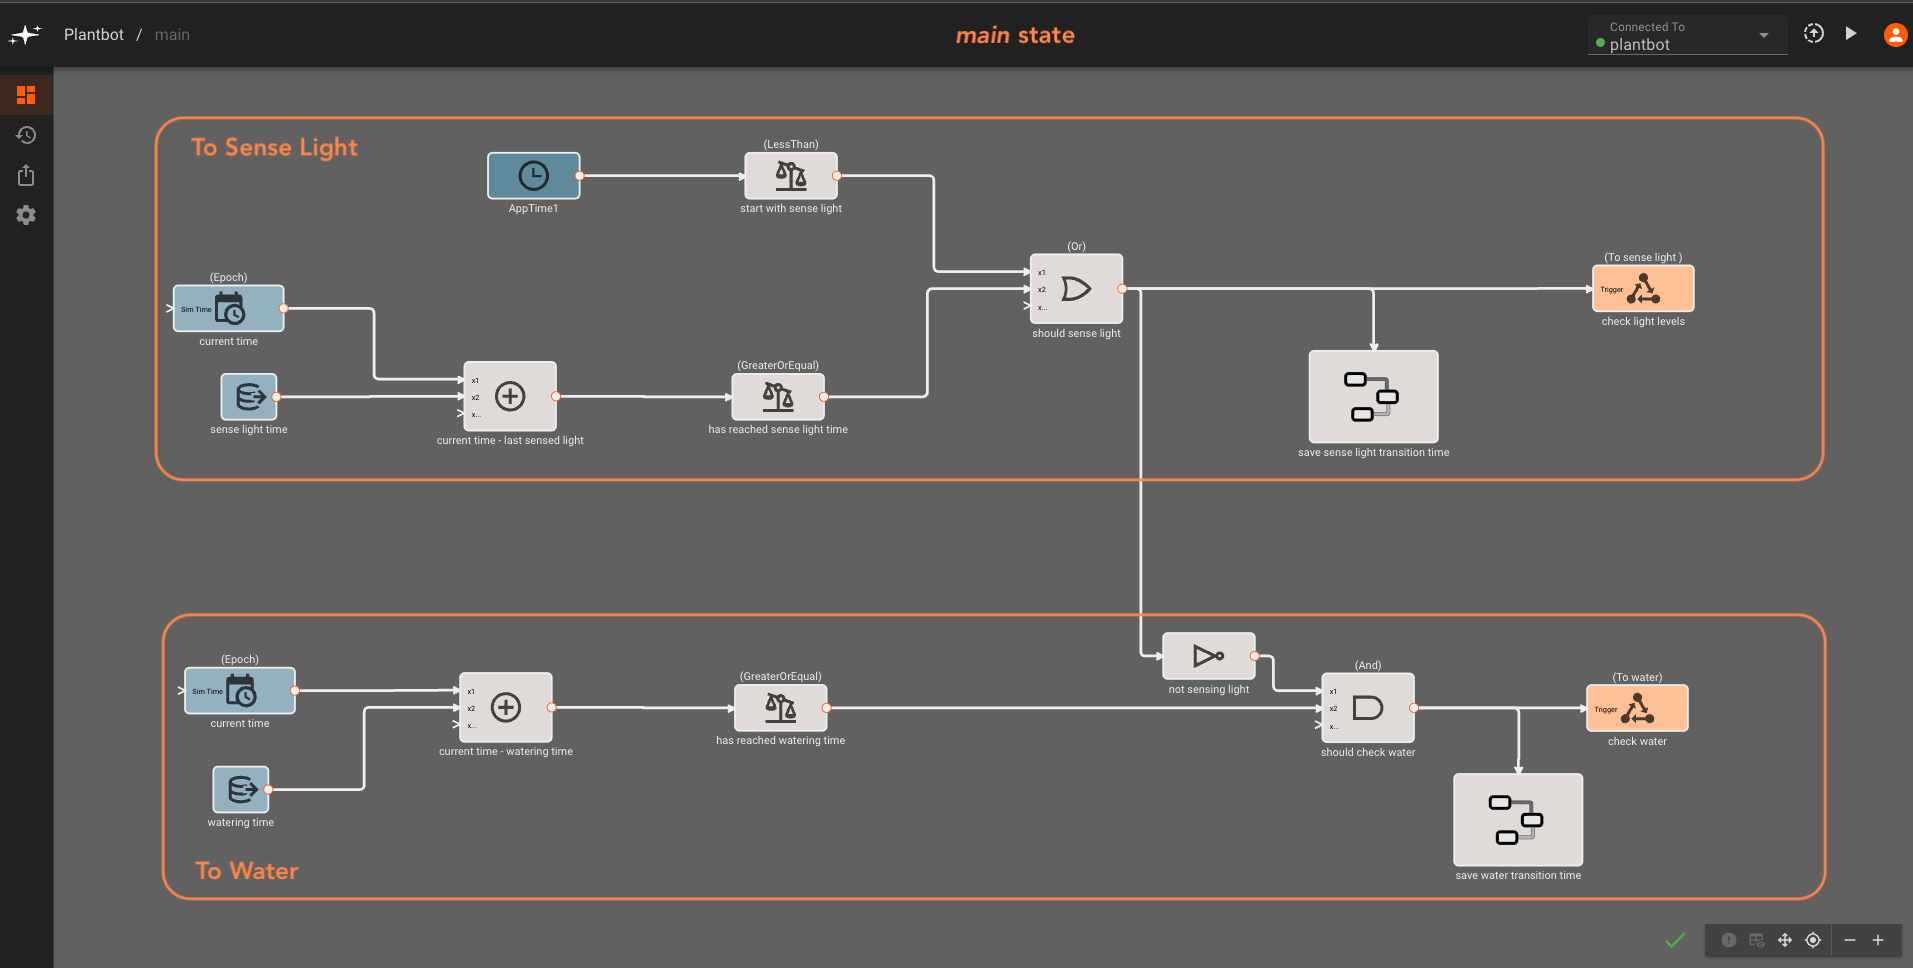Select the 'sense light time' data node
The width and height of the screenshot is (1913, 968).
click(248, 397)
